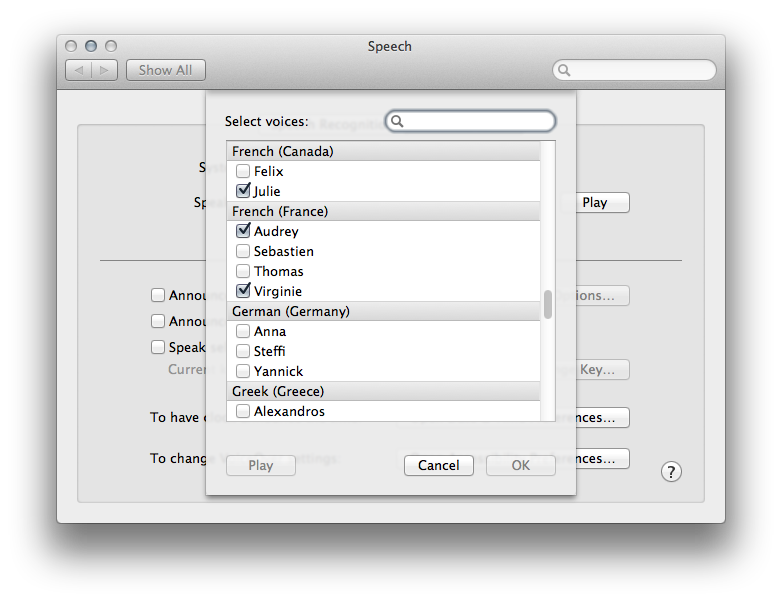The image size is (782, 602).
Task: Click the Play button beside speaking rate
Action: click(x=594, y=202)
